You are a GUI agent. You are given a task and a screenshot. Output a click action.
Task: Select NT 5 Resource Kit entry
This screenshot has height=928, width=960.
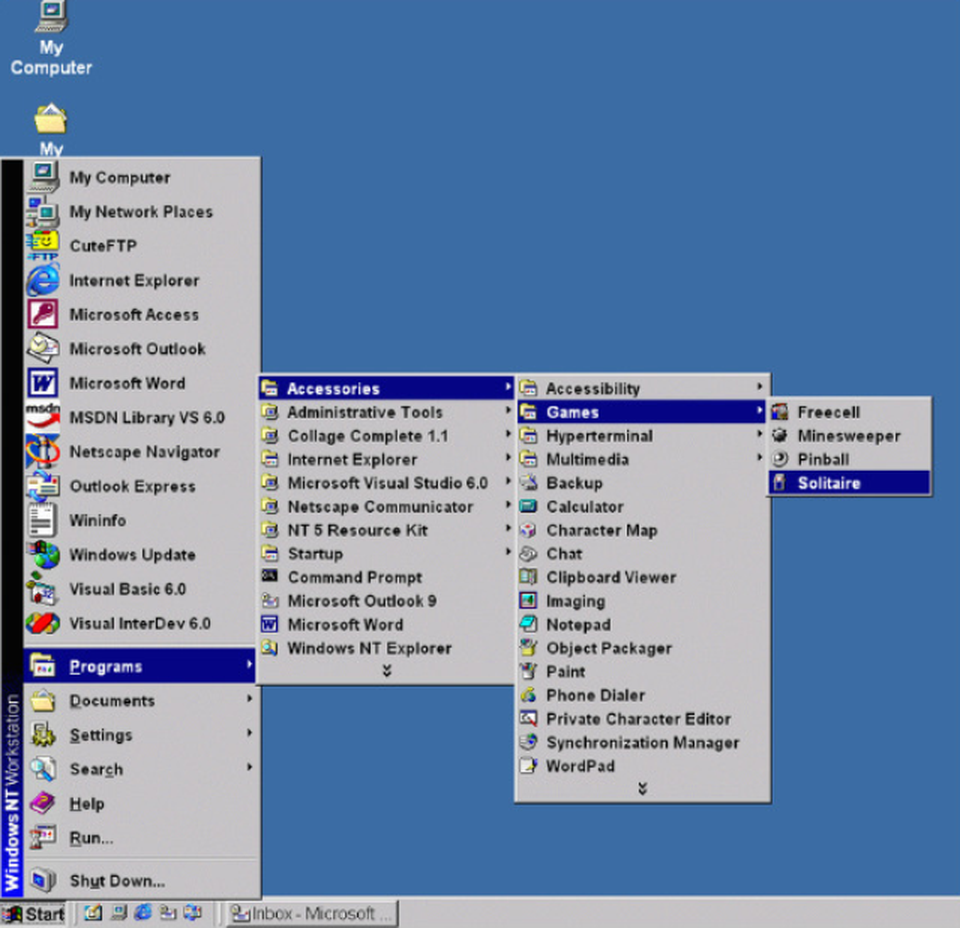(x=386, y=529)
